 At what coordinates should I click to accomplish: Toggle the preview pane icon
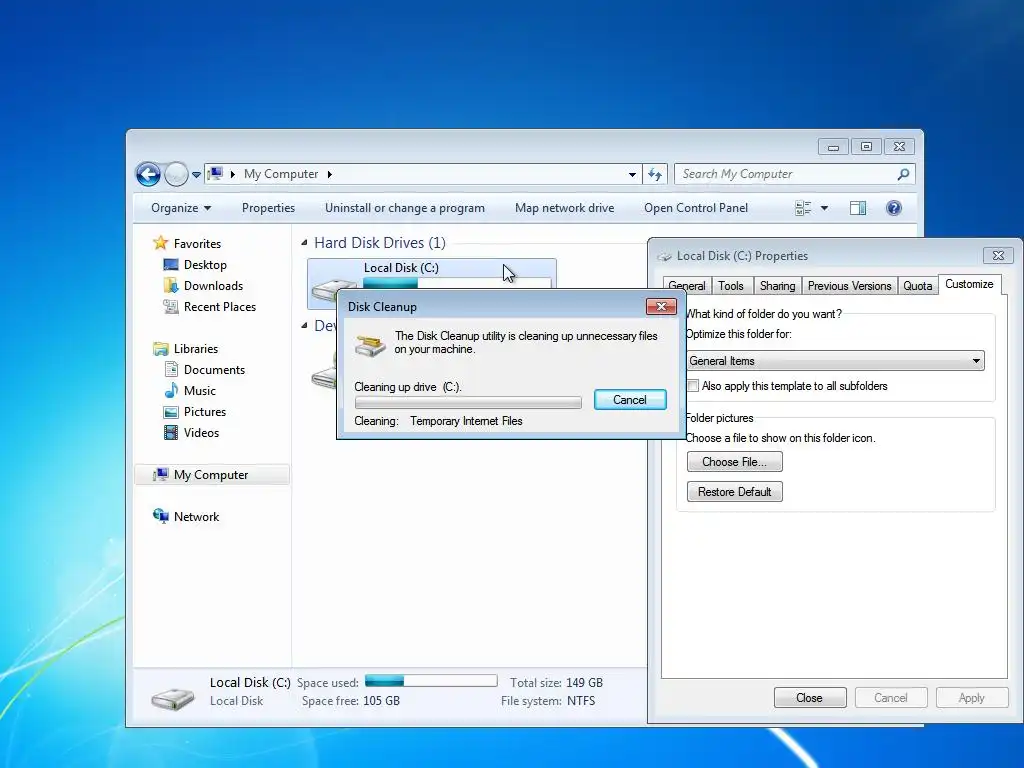pos(857,208)
